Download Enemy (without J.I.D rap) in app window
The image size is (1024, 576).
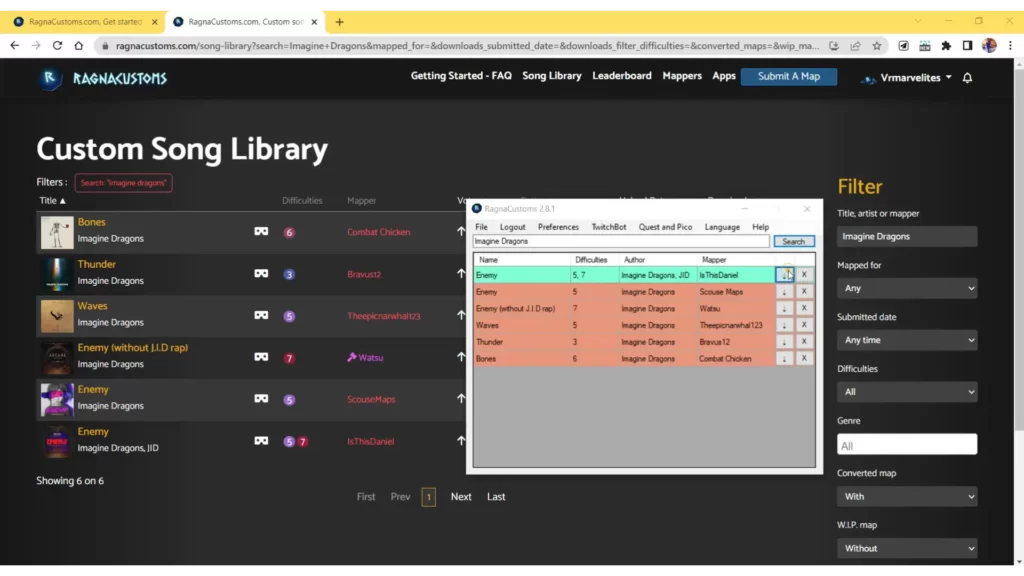(x=784, y=308)
